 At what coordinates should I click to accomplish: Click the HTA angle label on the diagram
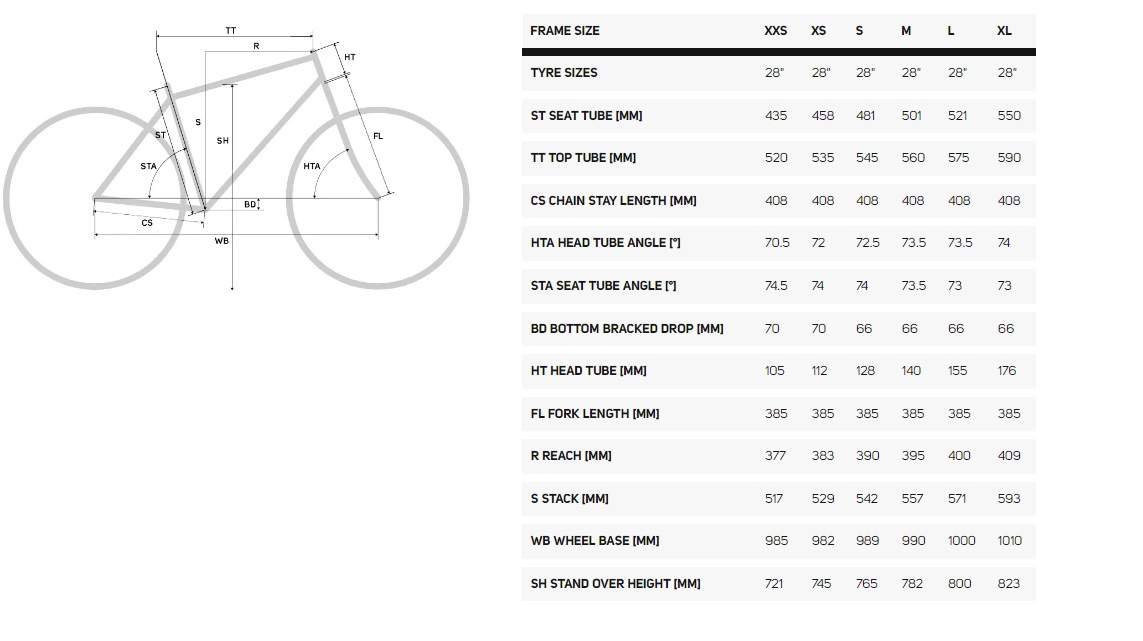(x=312, y=166)
